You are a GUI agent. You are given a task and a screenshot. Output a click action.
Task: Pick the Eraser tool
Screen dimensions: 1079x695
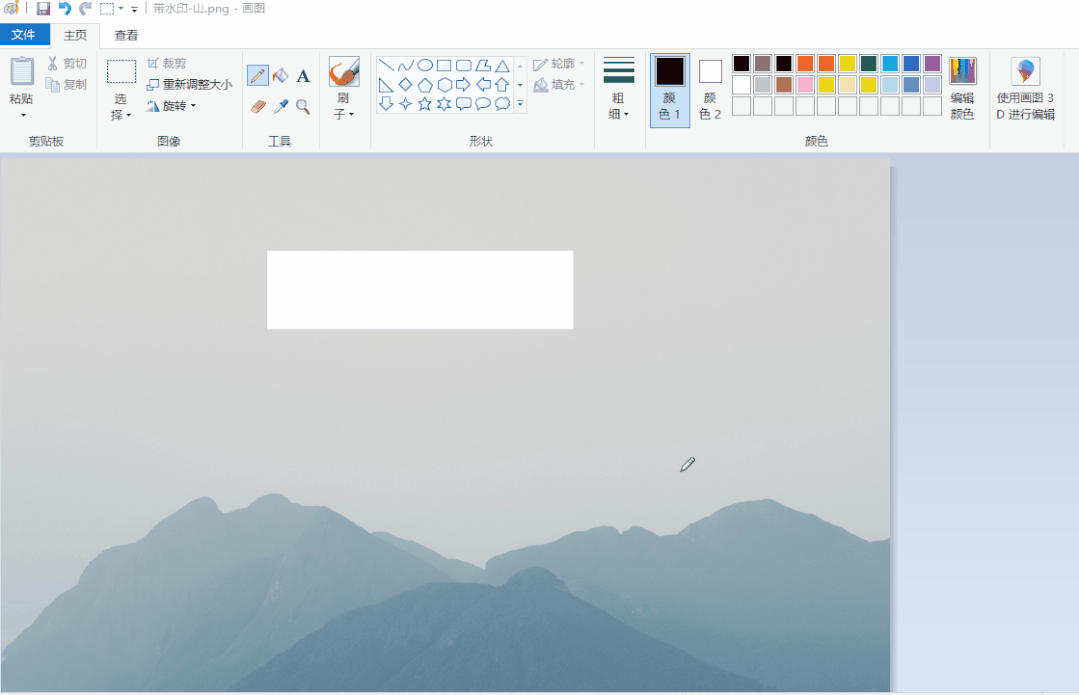coord(258,106)
